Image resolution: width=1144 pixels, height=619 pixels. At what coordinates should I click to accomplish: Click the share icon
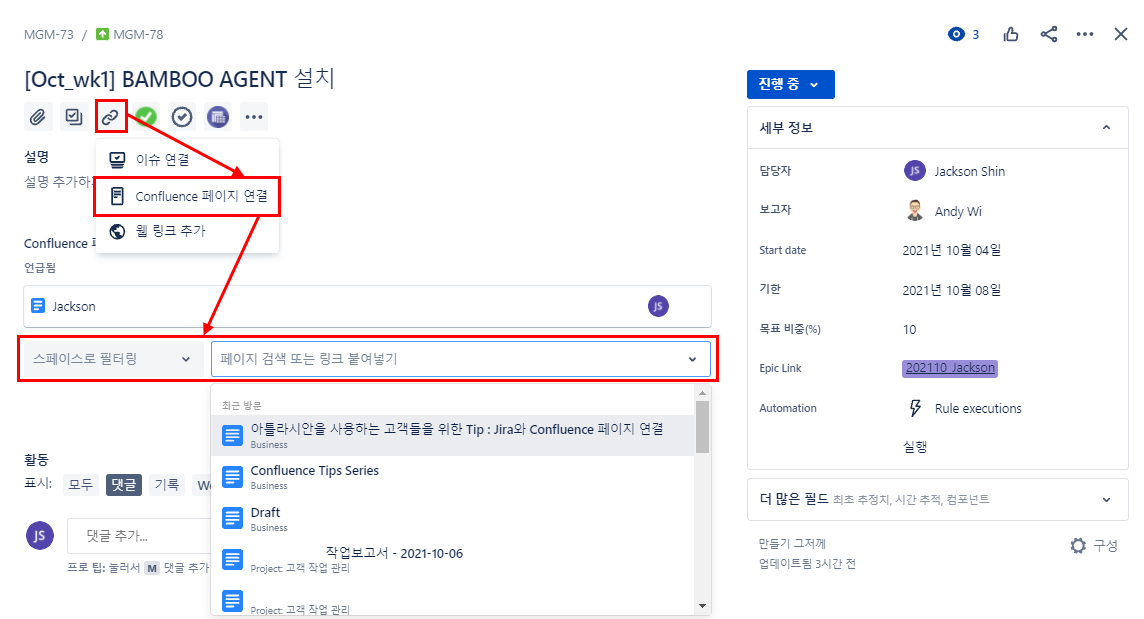[x=1048, y=34]
